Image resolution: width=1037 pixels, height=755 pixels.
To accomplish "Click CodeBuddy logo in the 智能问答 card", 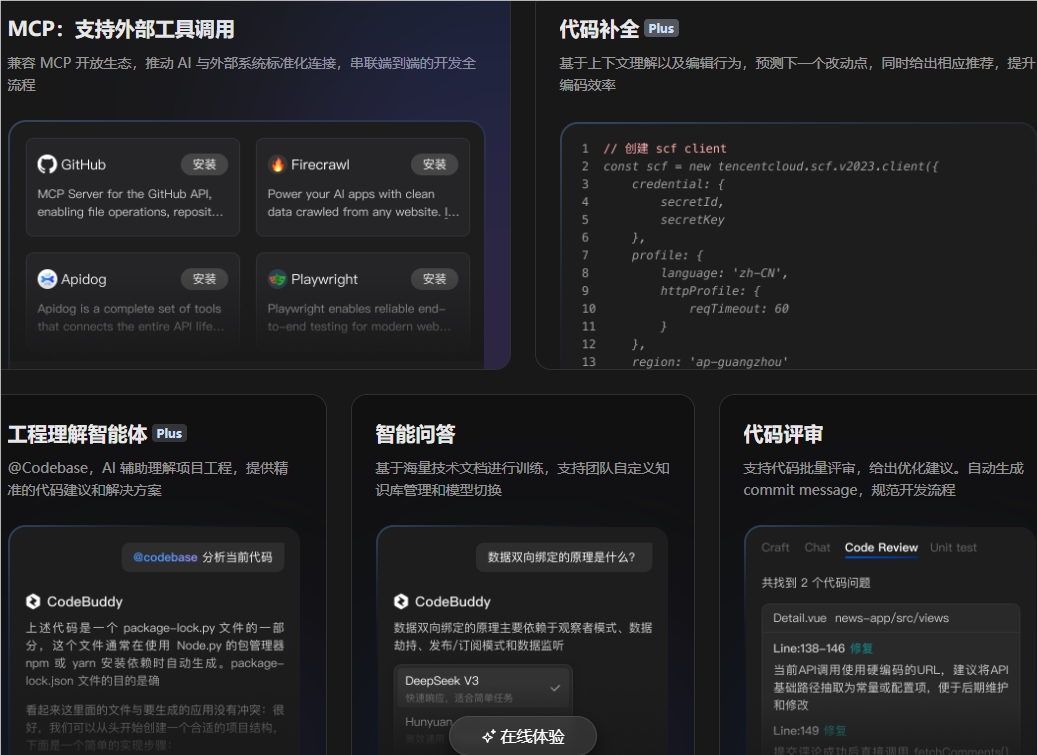I will point(401,602).
